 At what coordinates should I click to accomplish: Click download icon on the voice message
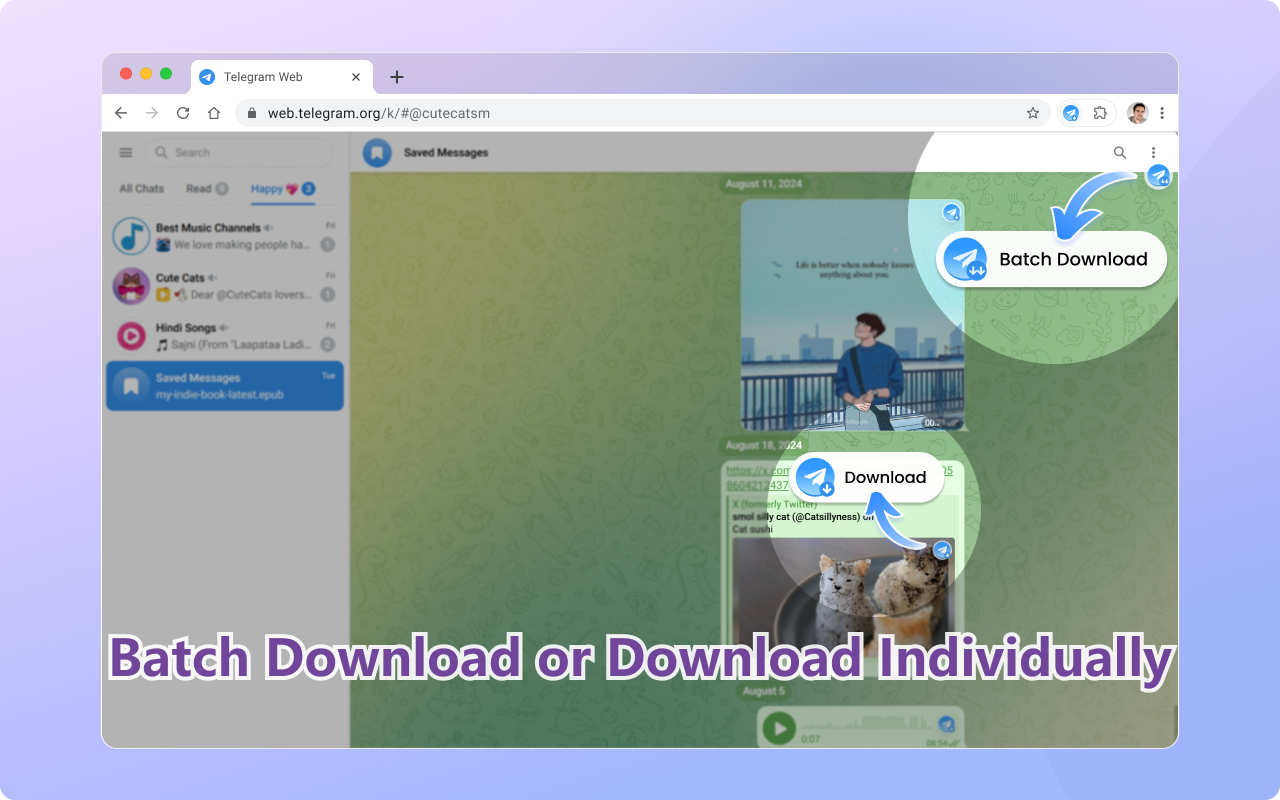pyautogui.click(x=946, y=723)
